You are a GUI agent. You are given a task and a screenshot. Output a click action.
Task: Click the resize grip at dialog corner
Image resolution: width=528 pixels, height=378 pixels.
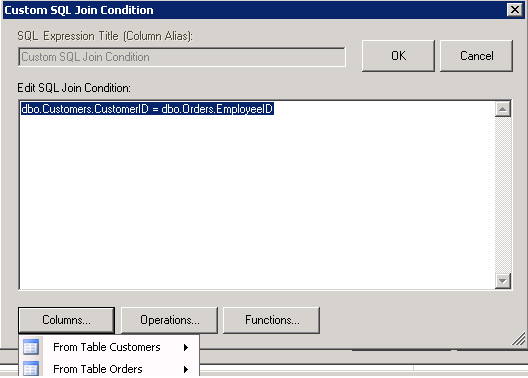519,339
